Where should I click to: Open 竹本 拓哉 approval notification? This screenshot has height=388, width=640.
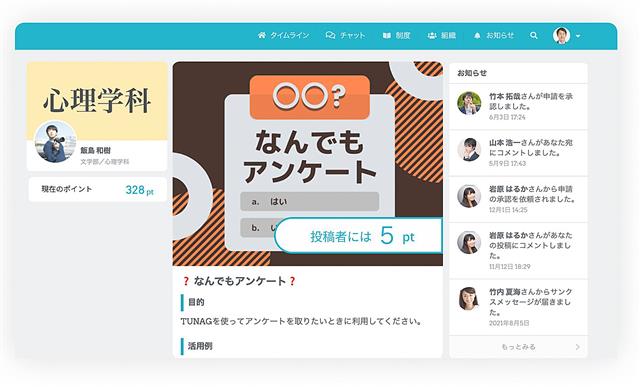point(518,107)
